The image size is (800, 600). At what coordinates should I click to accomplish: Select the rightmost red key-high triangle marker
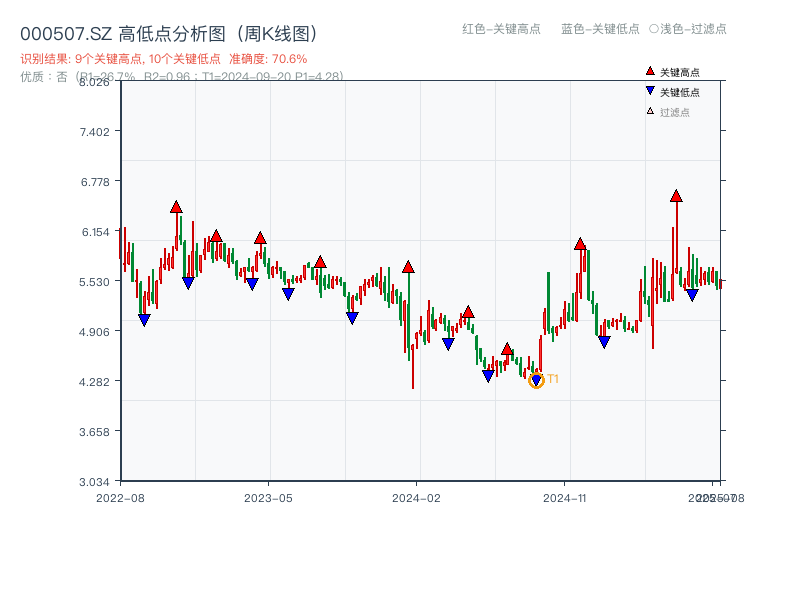coord(676,196)
